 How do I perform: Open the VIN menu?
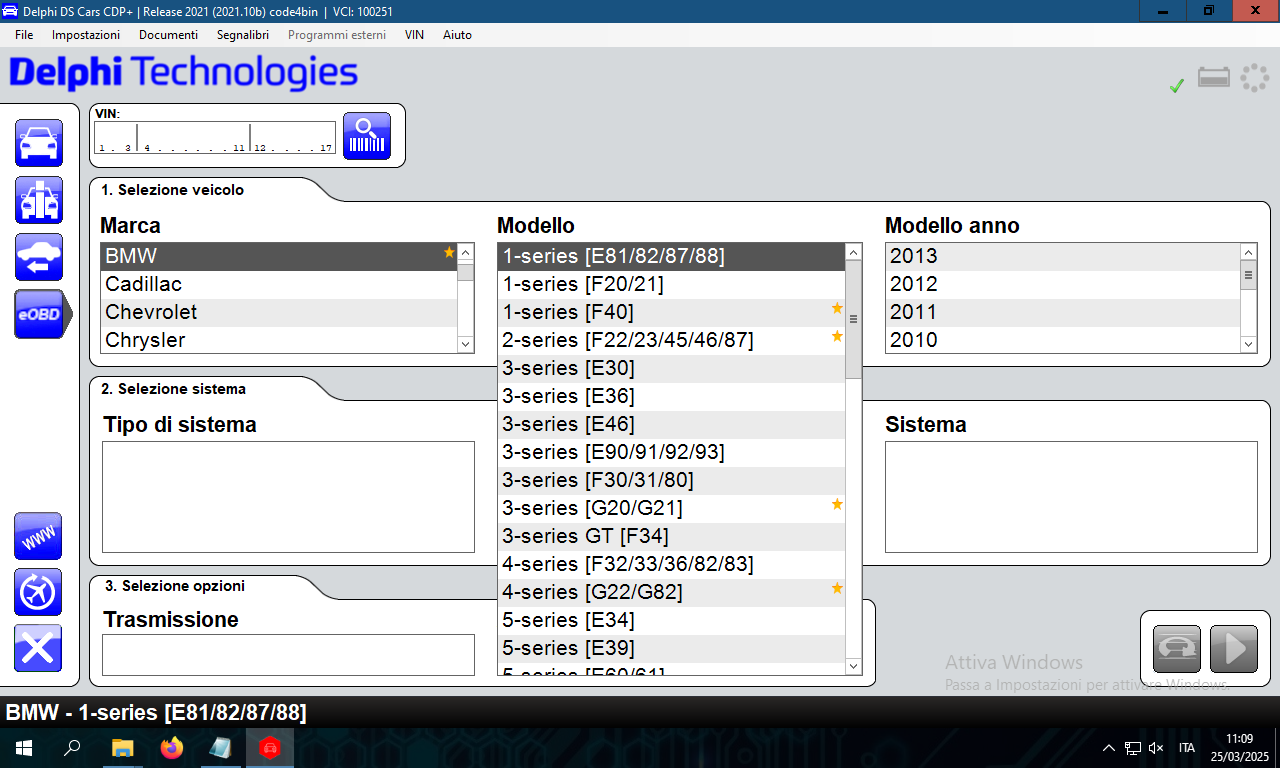(x=414, y=34)
